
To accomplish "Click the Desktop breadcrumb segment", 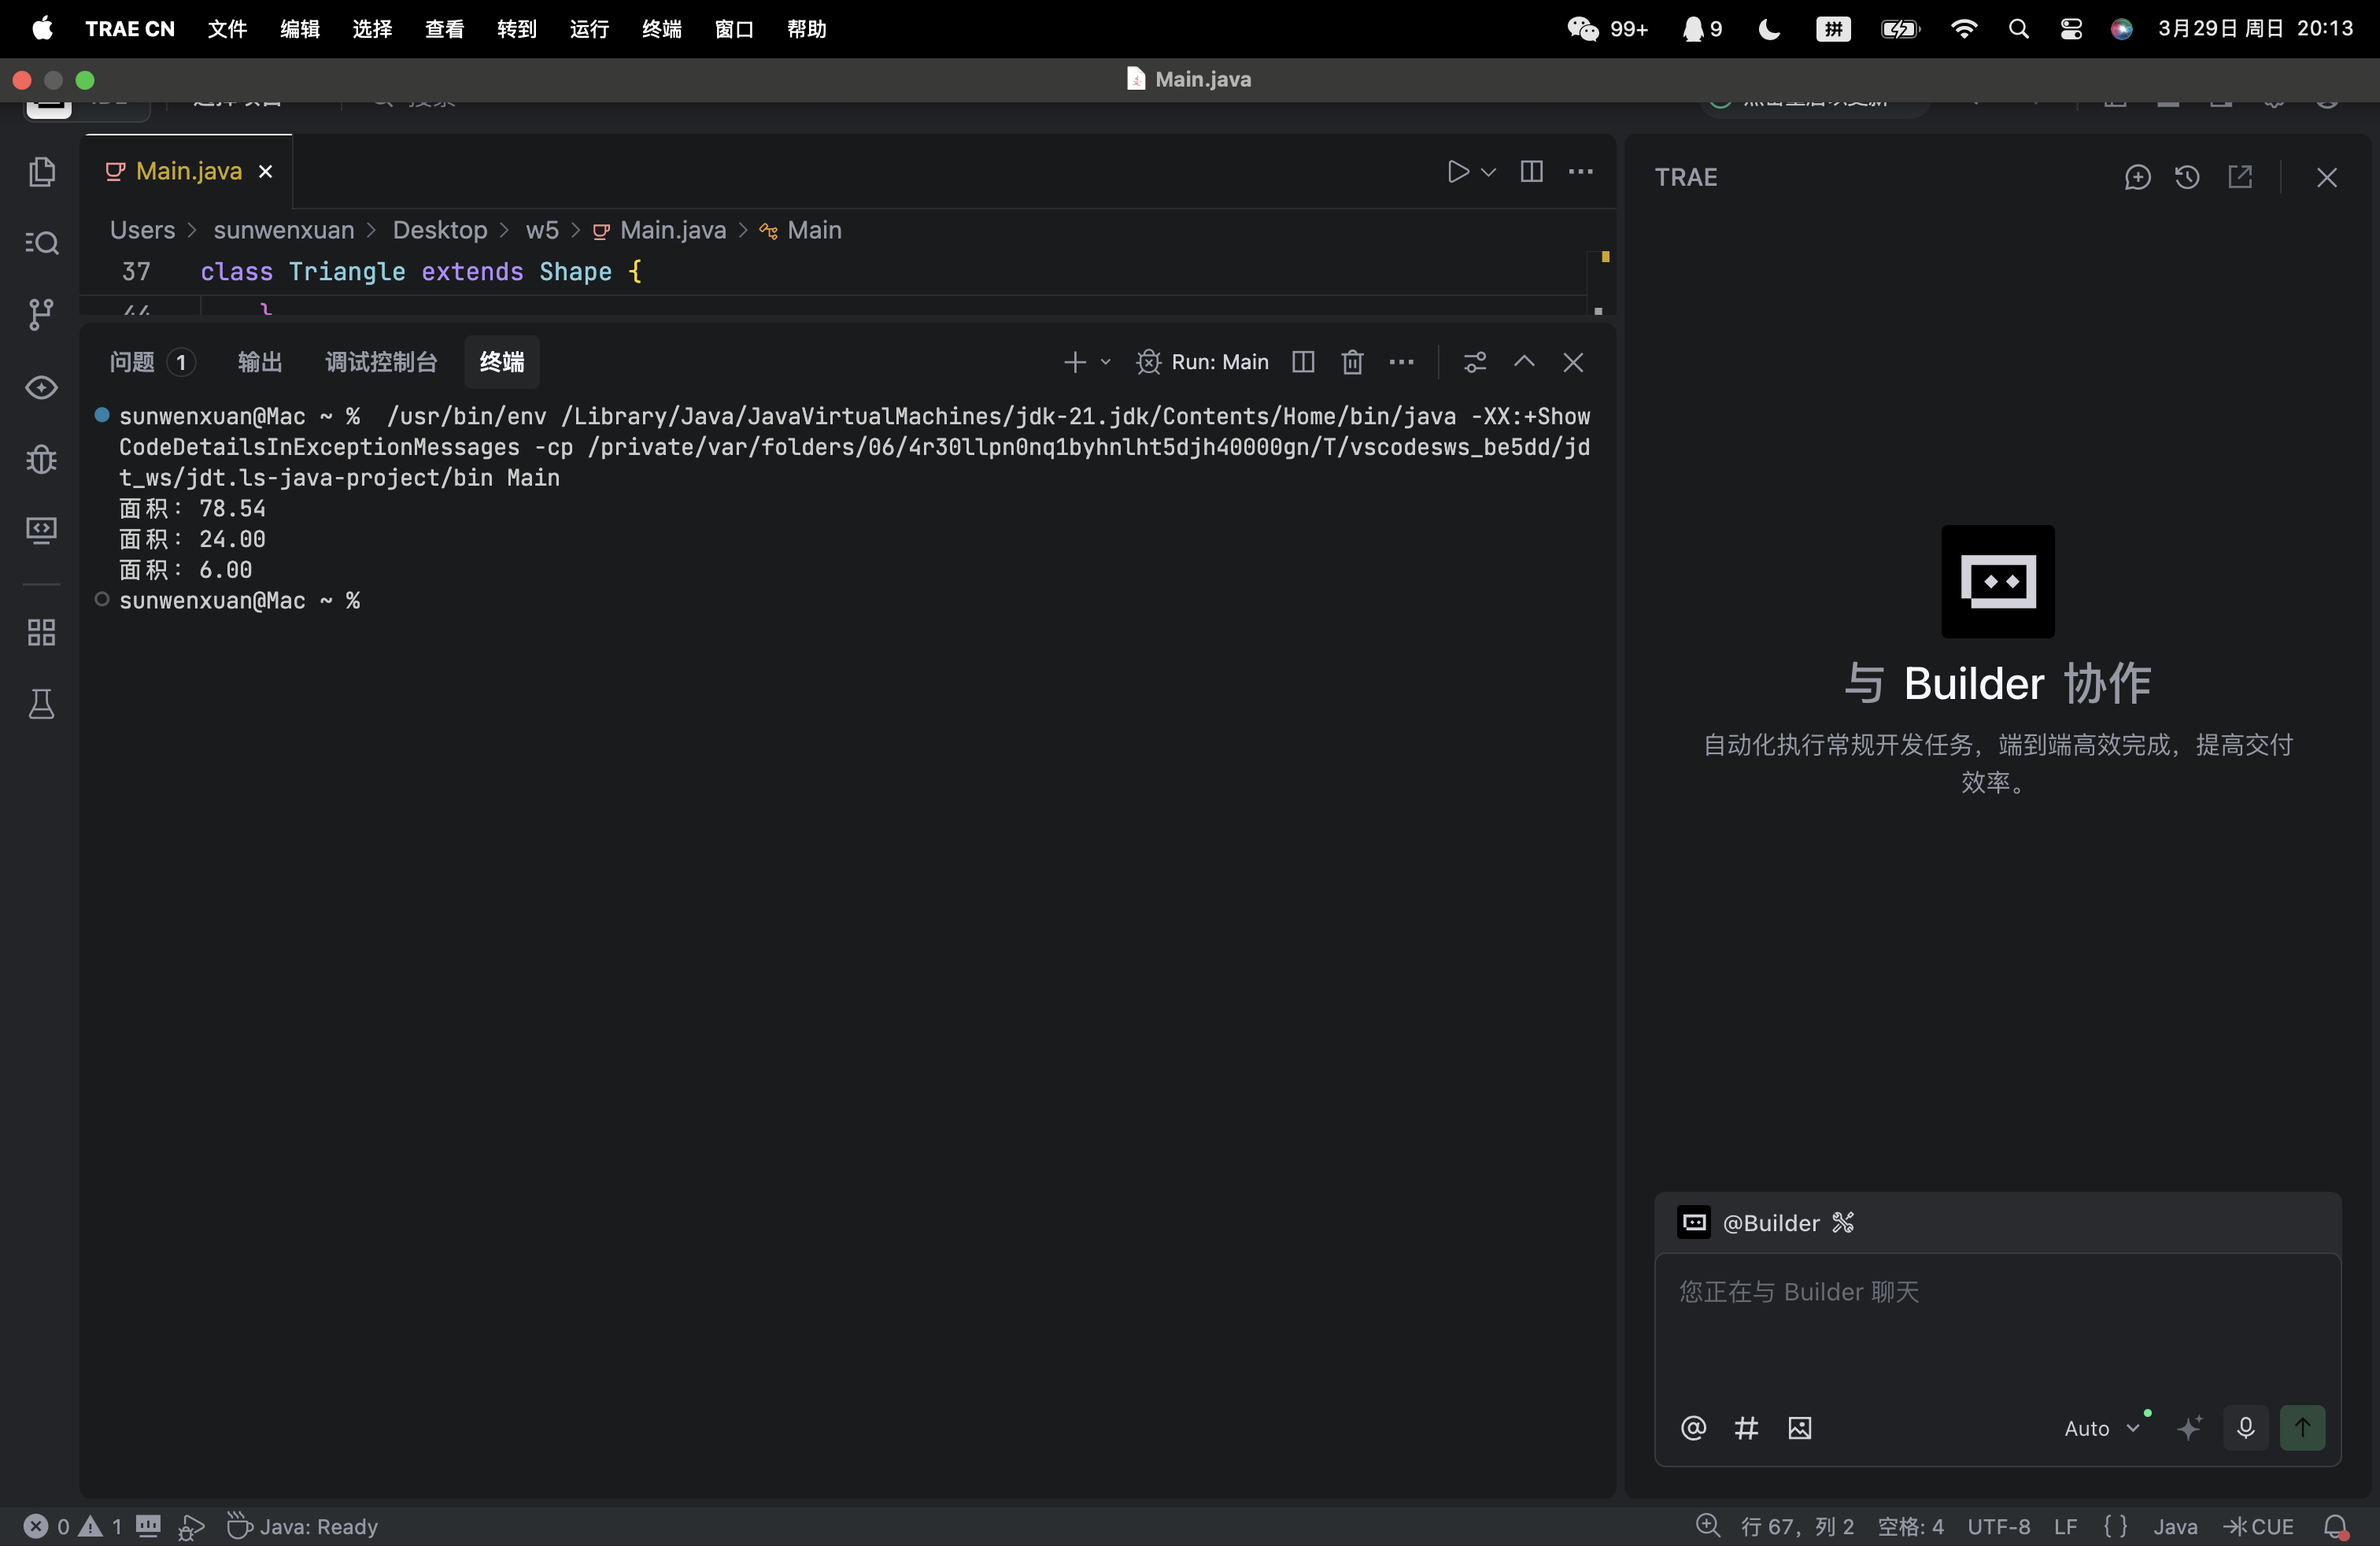I will 439,230.
